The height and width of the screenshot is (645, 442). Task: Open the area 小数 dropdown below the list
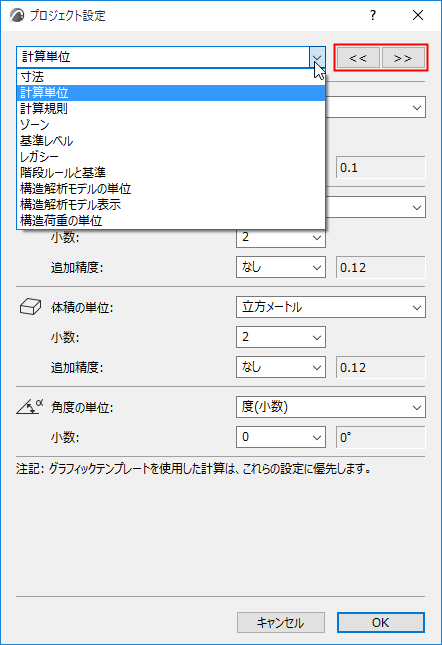(281, 238)
